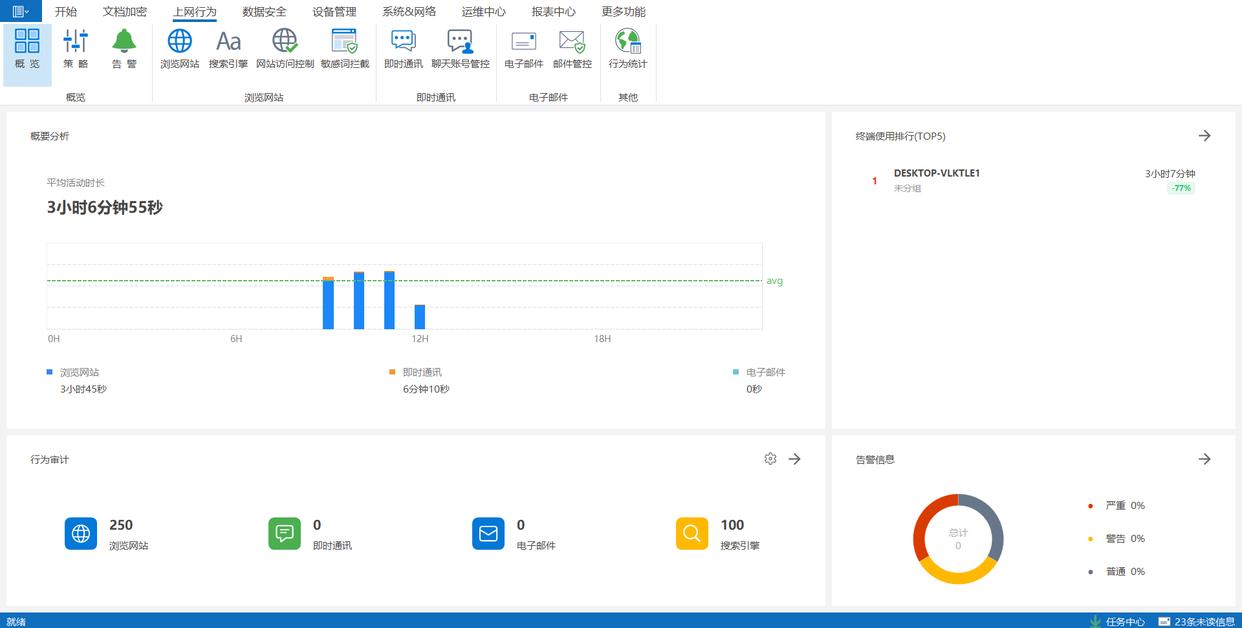Select the 搜索引擎 ribbon tool
1242x628 pixels.
pos(228,48)
